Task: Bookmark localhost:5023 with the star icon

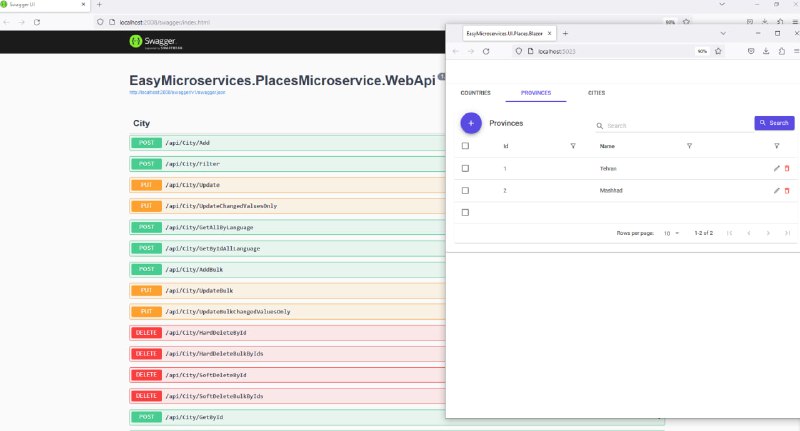Action: tap(718, 52)
